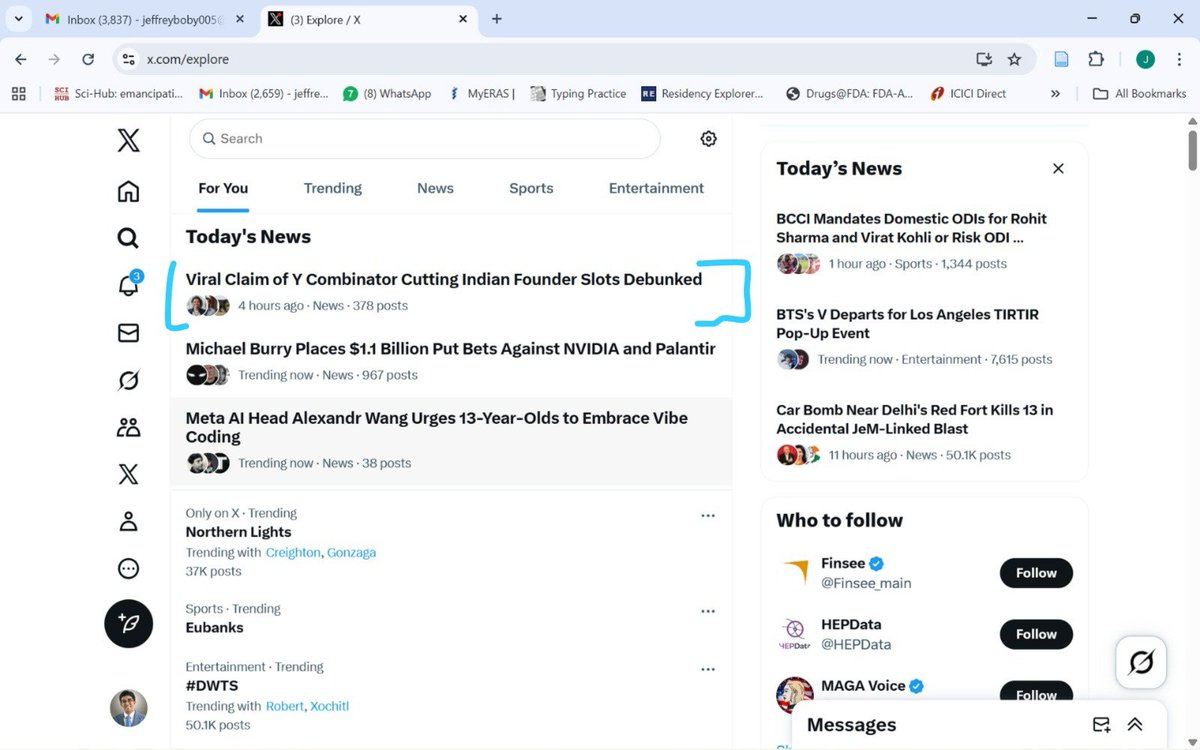
Task: Open the Sci-Hub bookmark
Action: click(118, 94)
